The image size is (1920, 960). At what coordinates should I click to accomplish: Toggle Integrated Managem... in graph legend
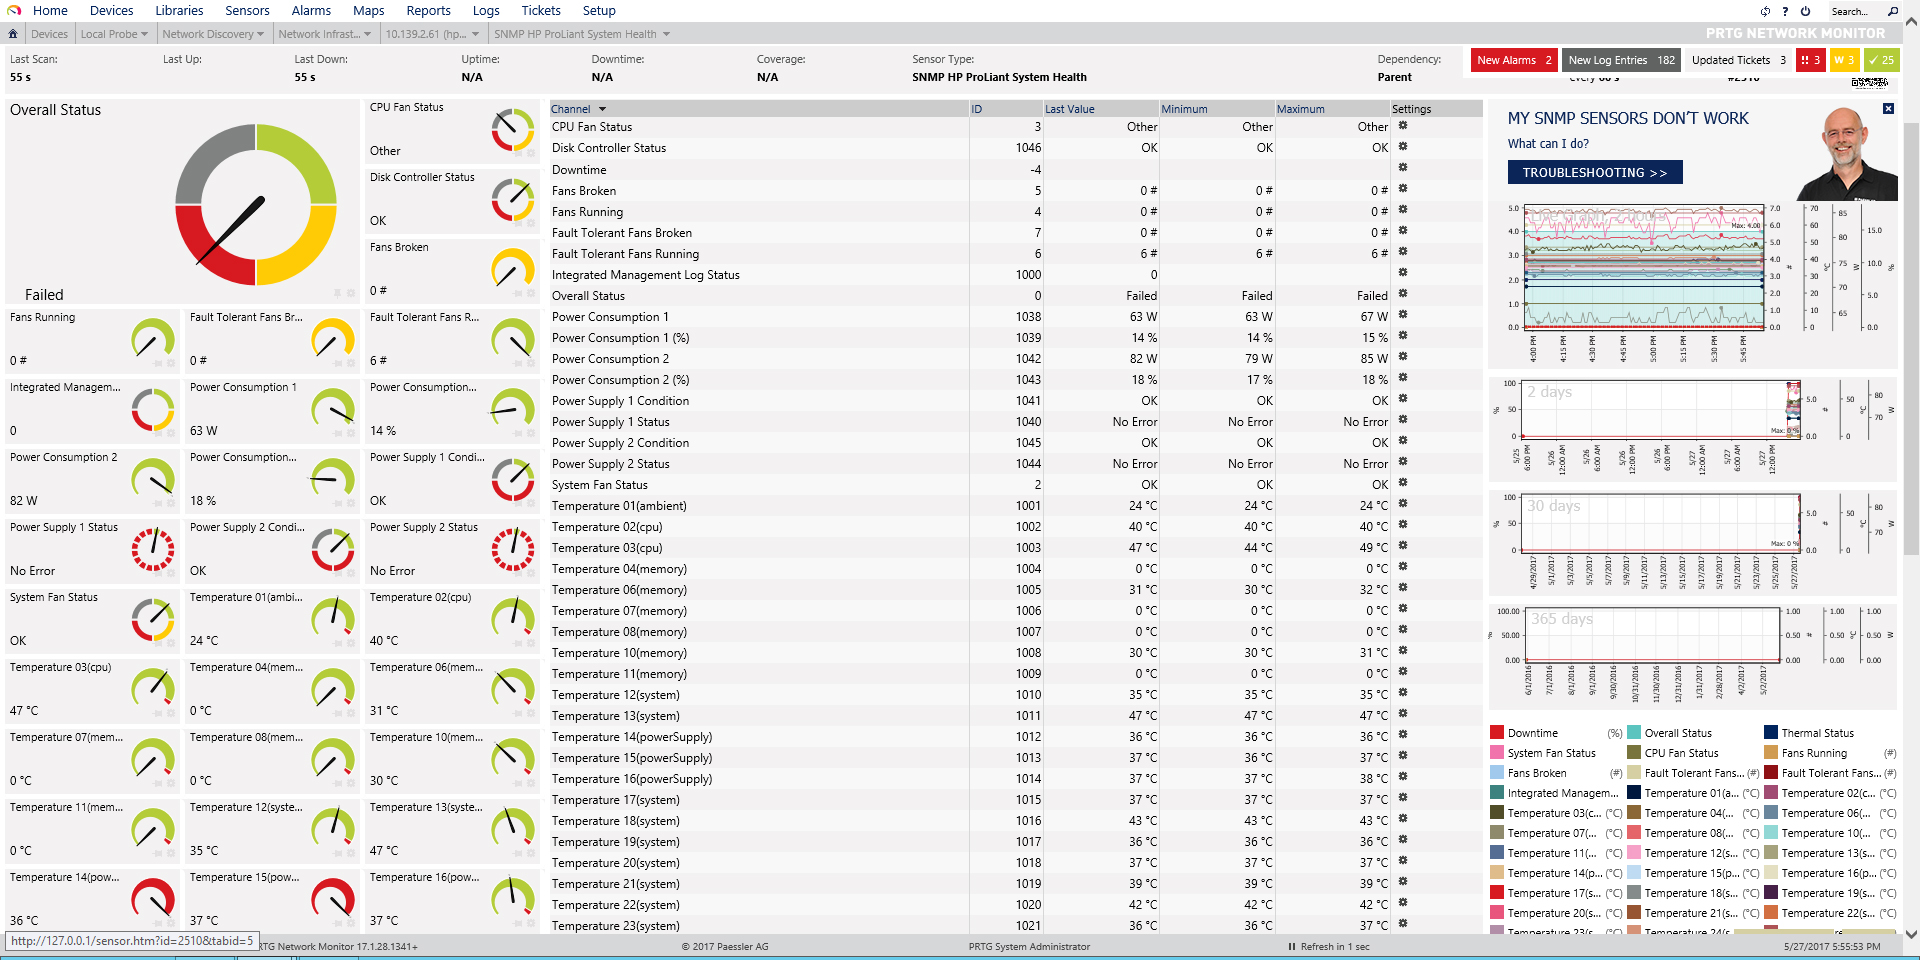pyautogui.click(x=1554, y=793)
